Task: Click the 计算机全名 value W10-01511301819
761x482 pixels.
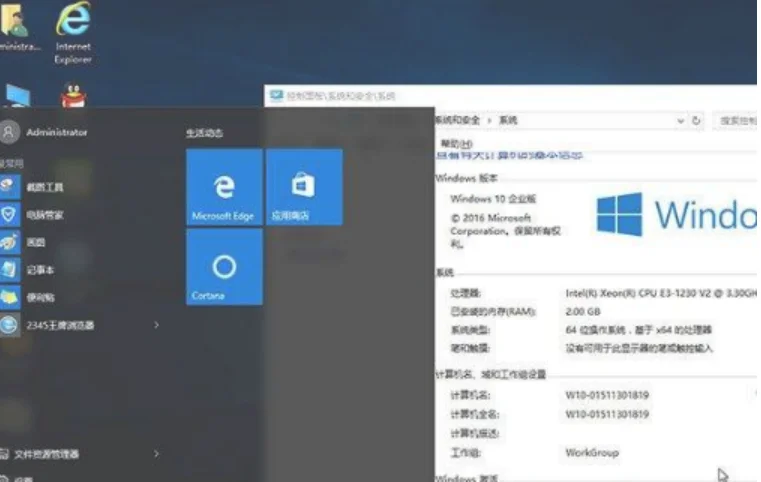Action: click(607, 414)
